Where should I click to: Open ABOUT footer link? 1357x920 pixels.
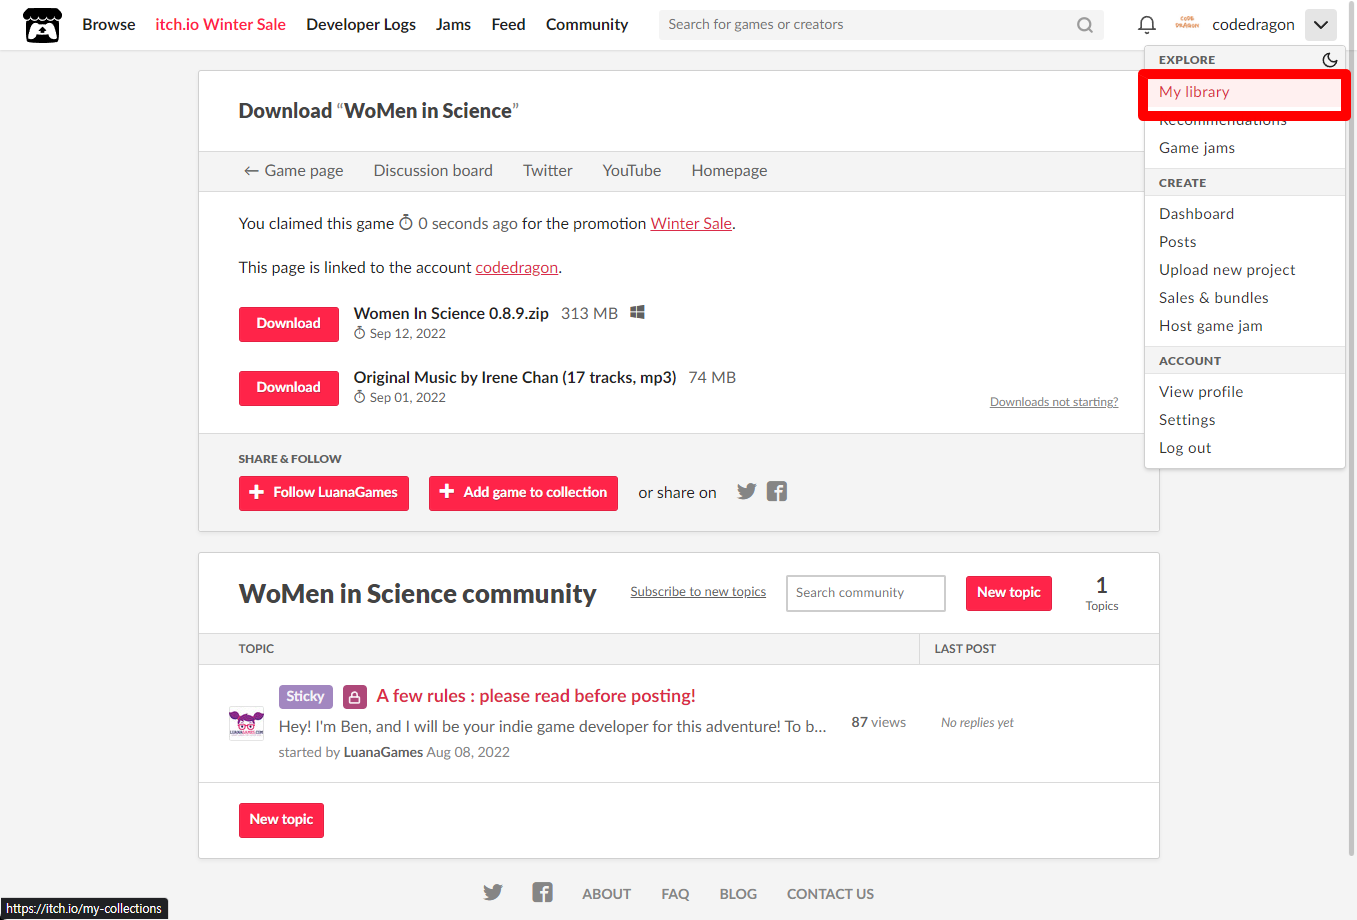pos(606,894)
